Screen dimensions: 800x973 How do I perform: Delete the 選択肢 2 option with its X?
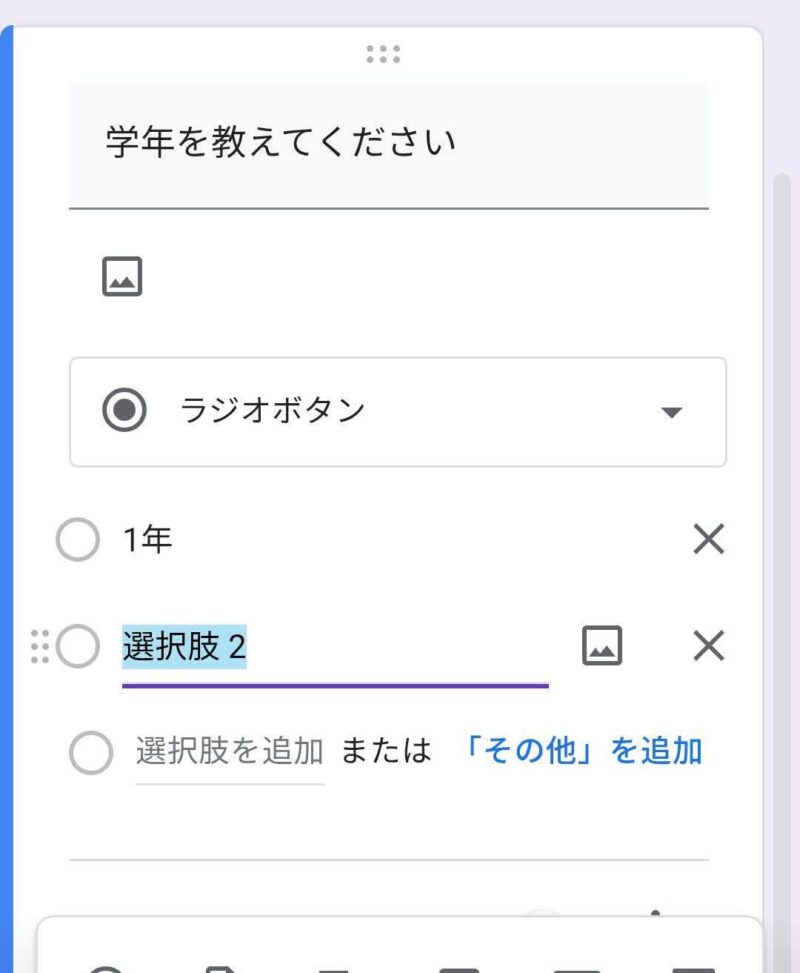[x=708, y=645]
